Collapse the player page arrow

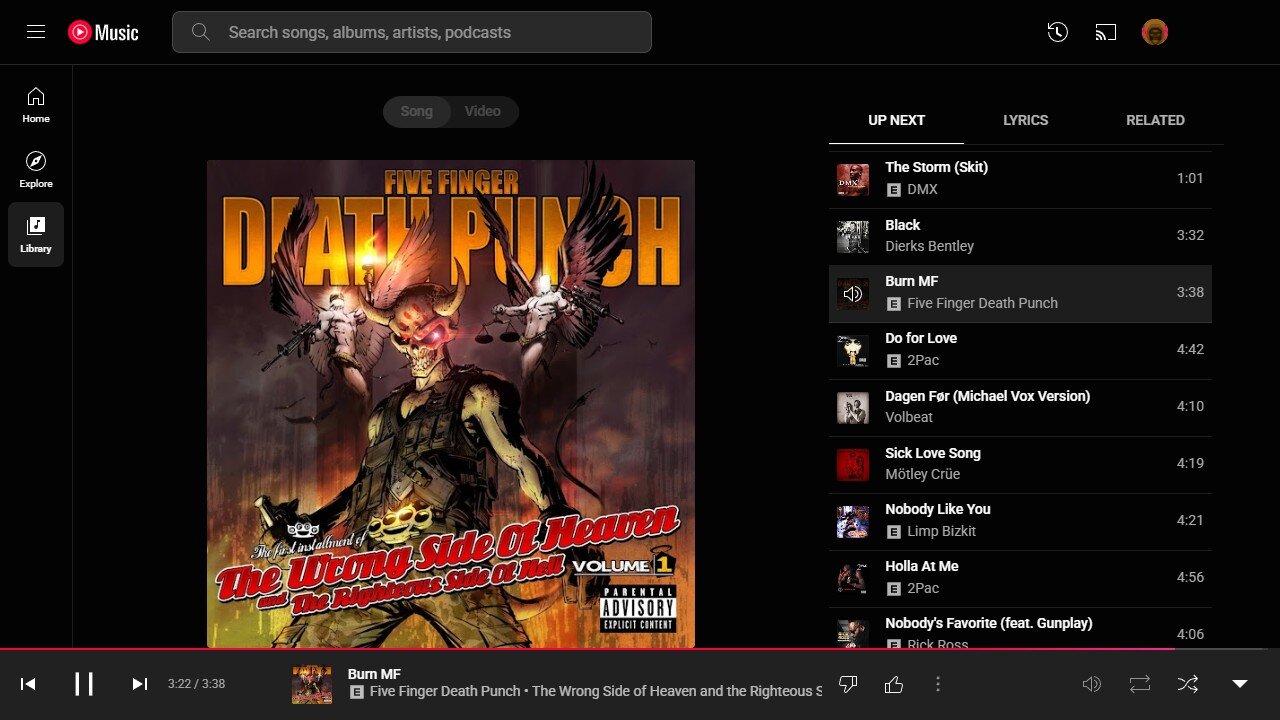click(x=1240, y=684)
